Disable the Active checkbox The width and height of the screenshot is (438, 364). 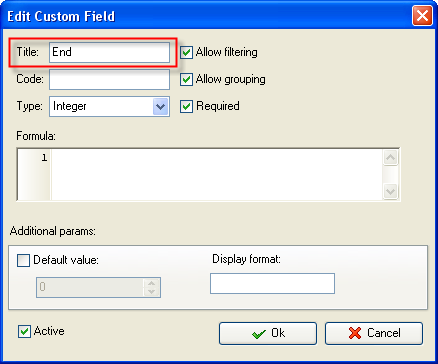click(x=24, y=332)
